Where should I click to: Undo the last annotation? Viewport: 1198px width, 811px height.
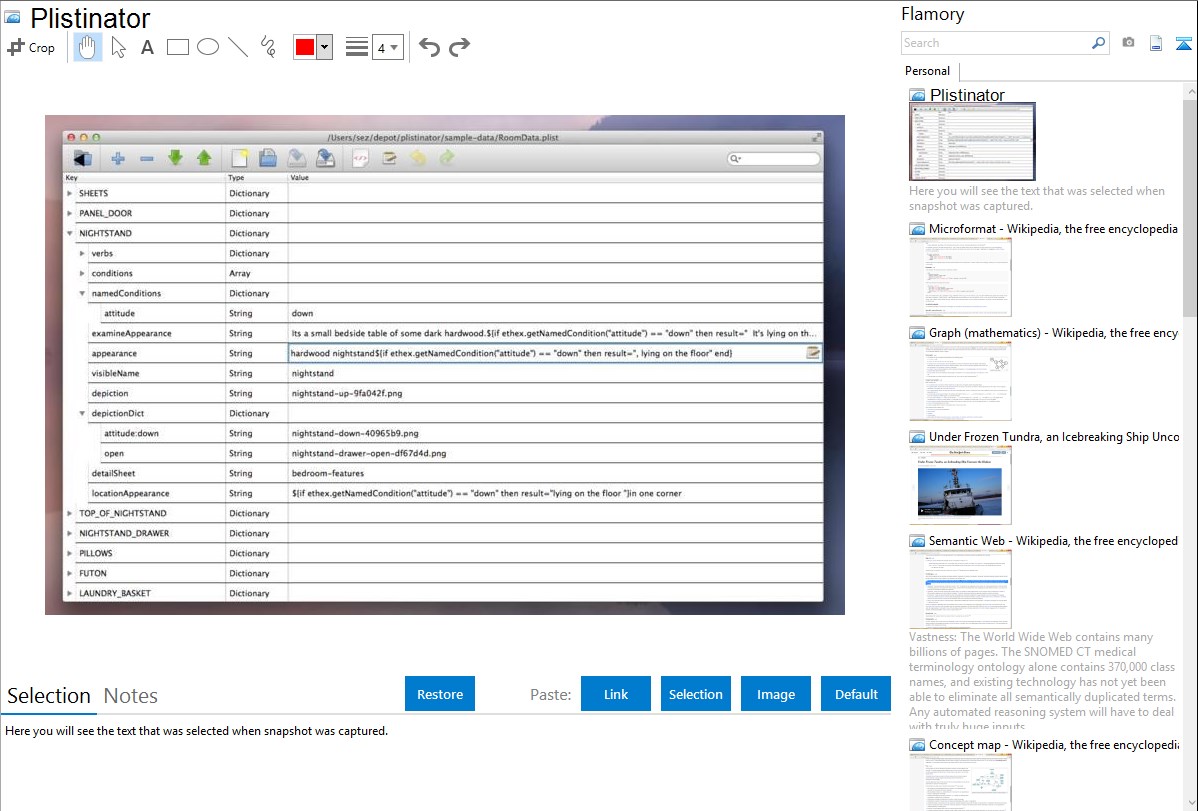[x=429, y=47]
